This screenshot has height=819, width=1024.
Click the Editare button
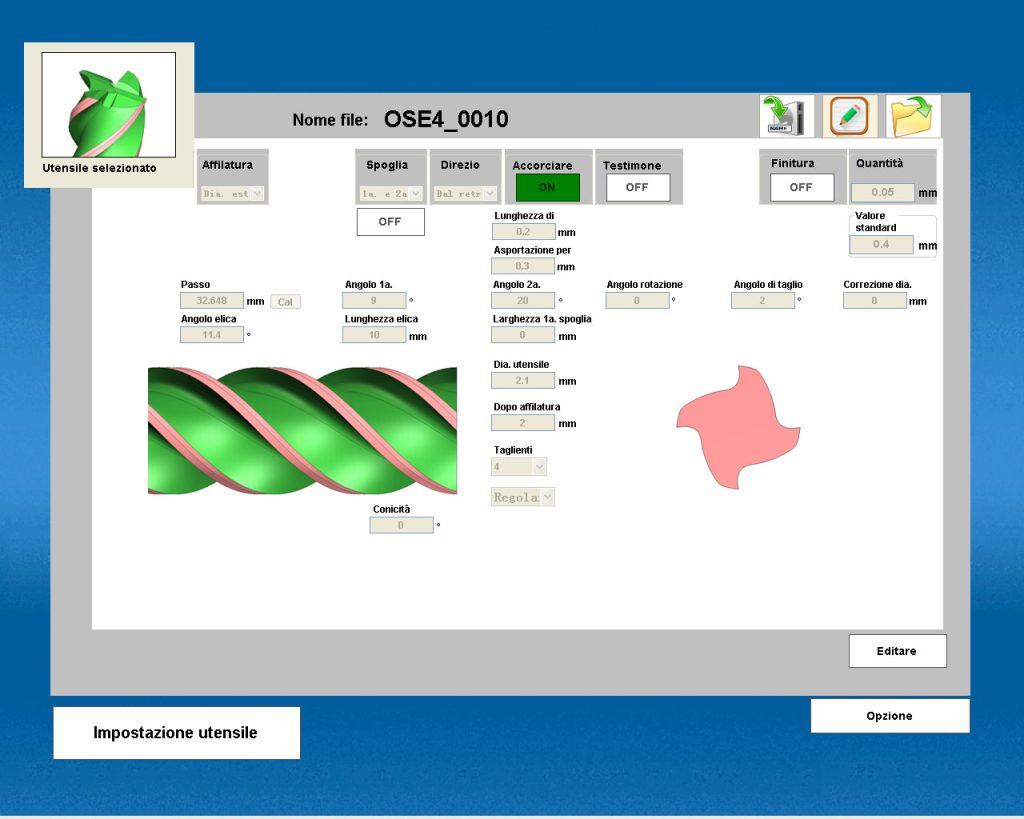(x=897, y=650)
